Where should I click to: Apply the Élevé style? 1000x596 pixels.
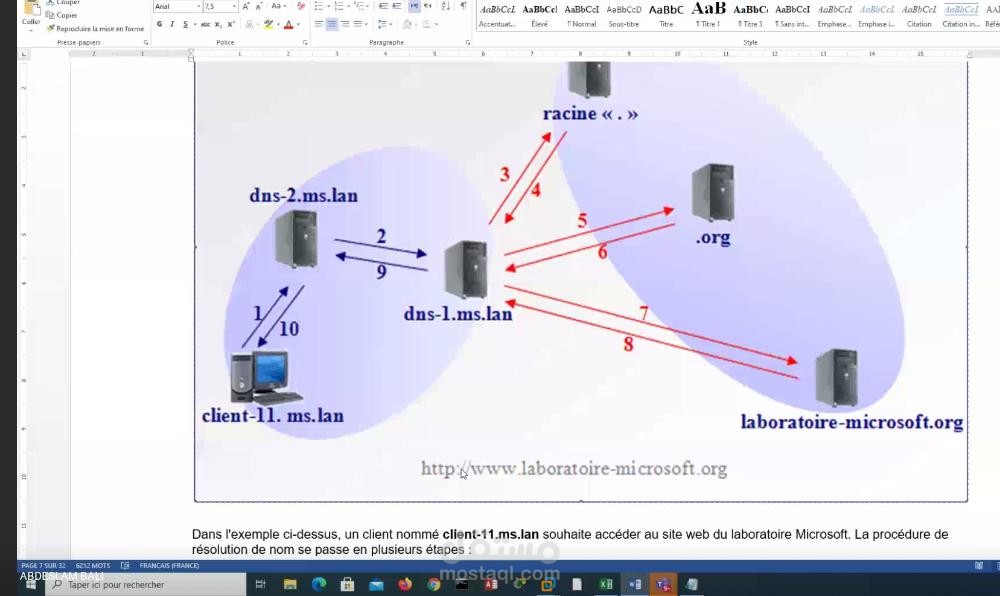click(x=540, y=15)
